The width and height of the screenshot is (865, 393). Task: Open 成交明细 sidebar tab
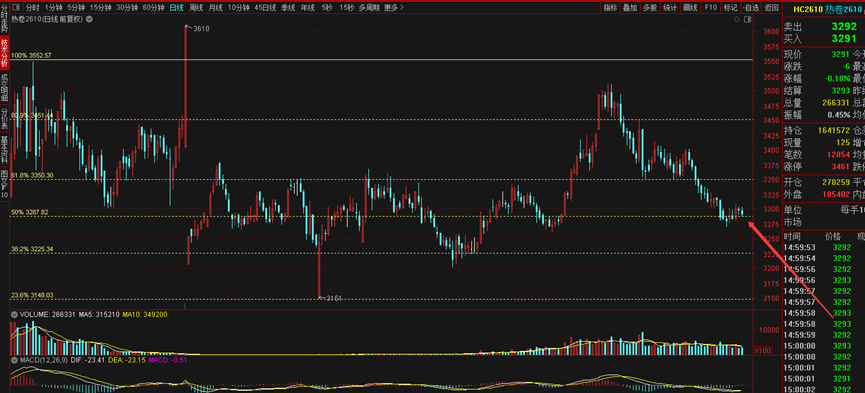click(x=4, y=87)
